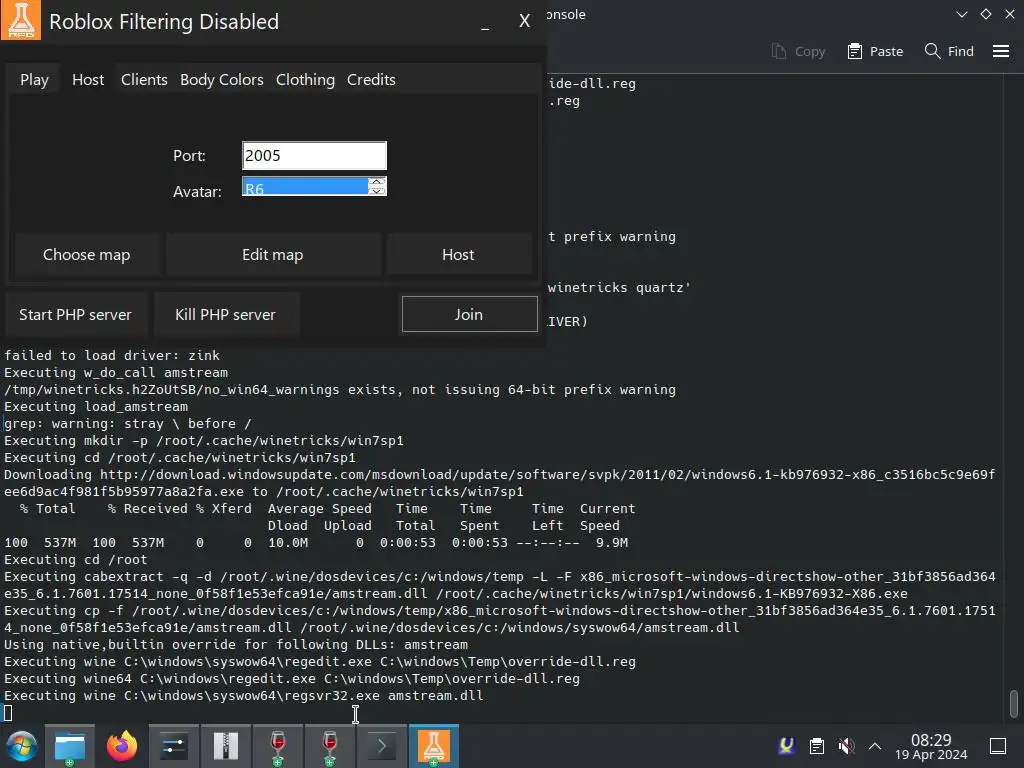Screen dimensions: 1024x768
Task: Click 'Using native,builtin override' terminal line
Action: click(236, 645)
